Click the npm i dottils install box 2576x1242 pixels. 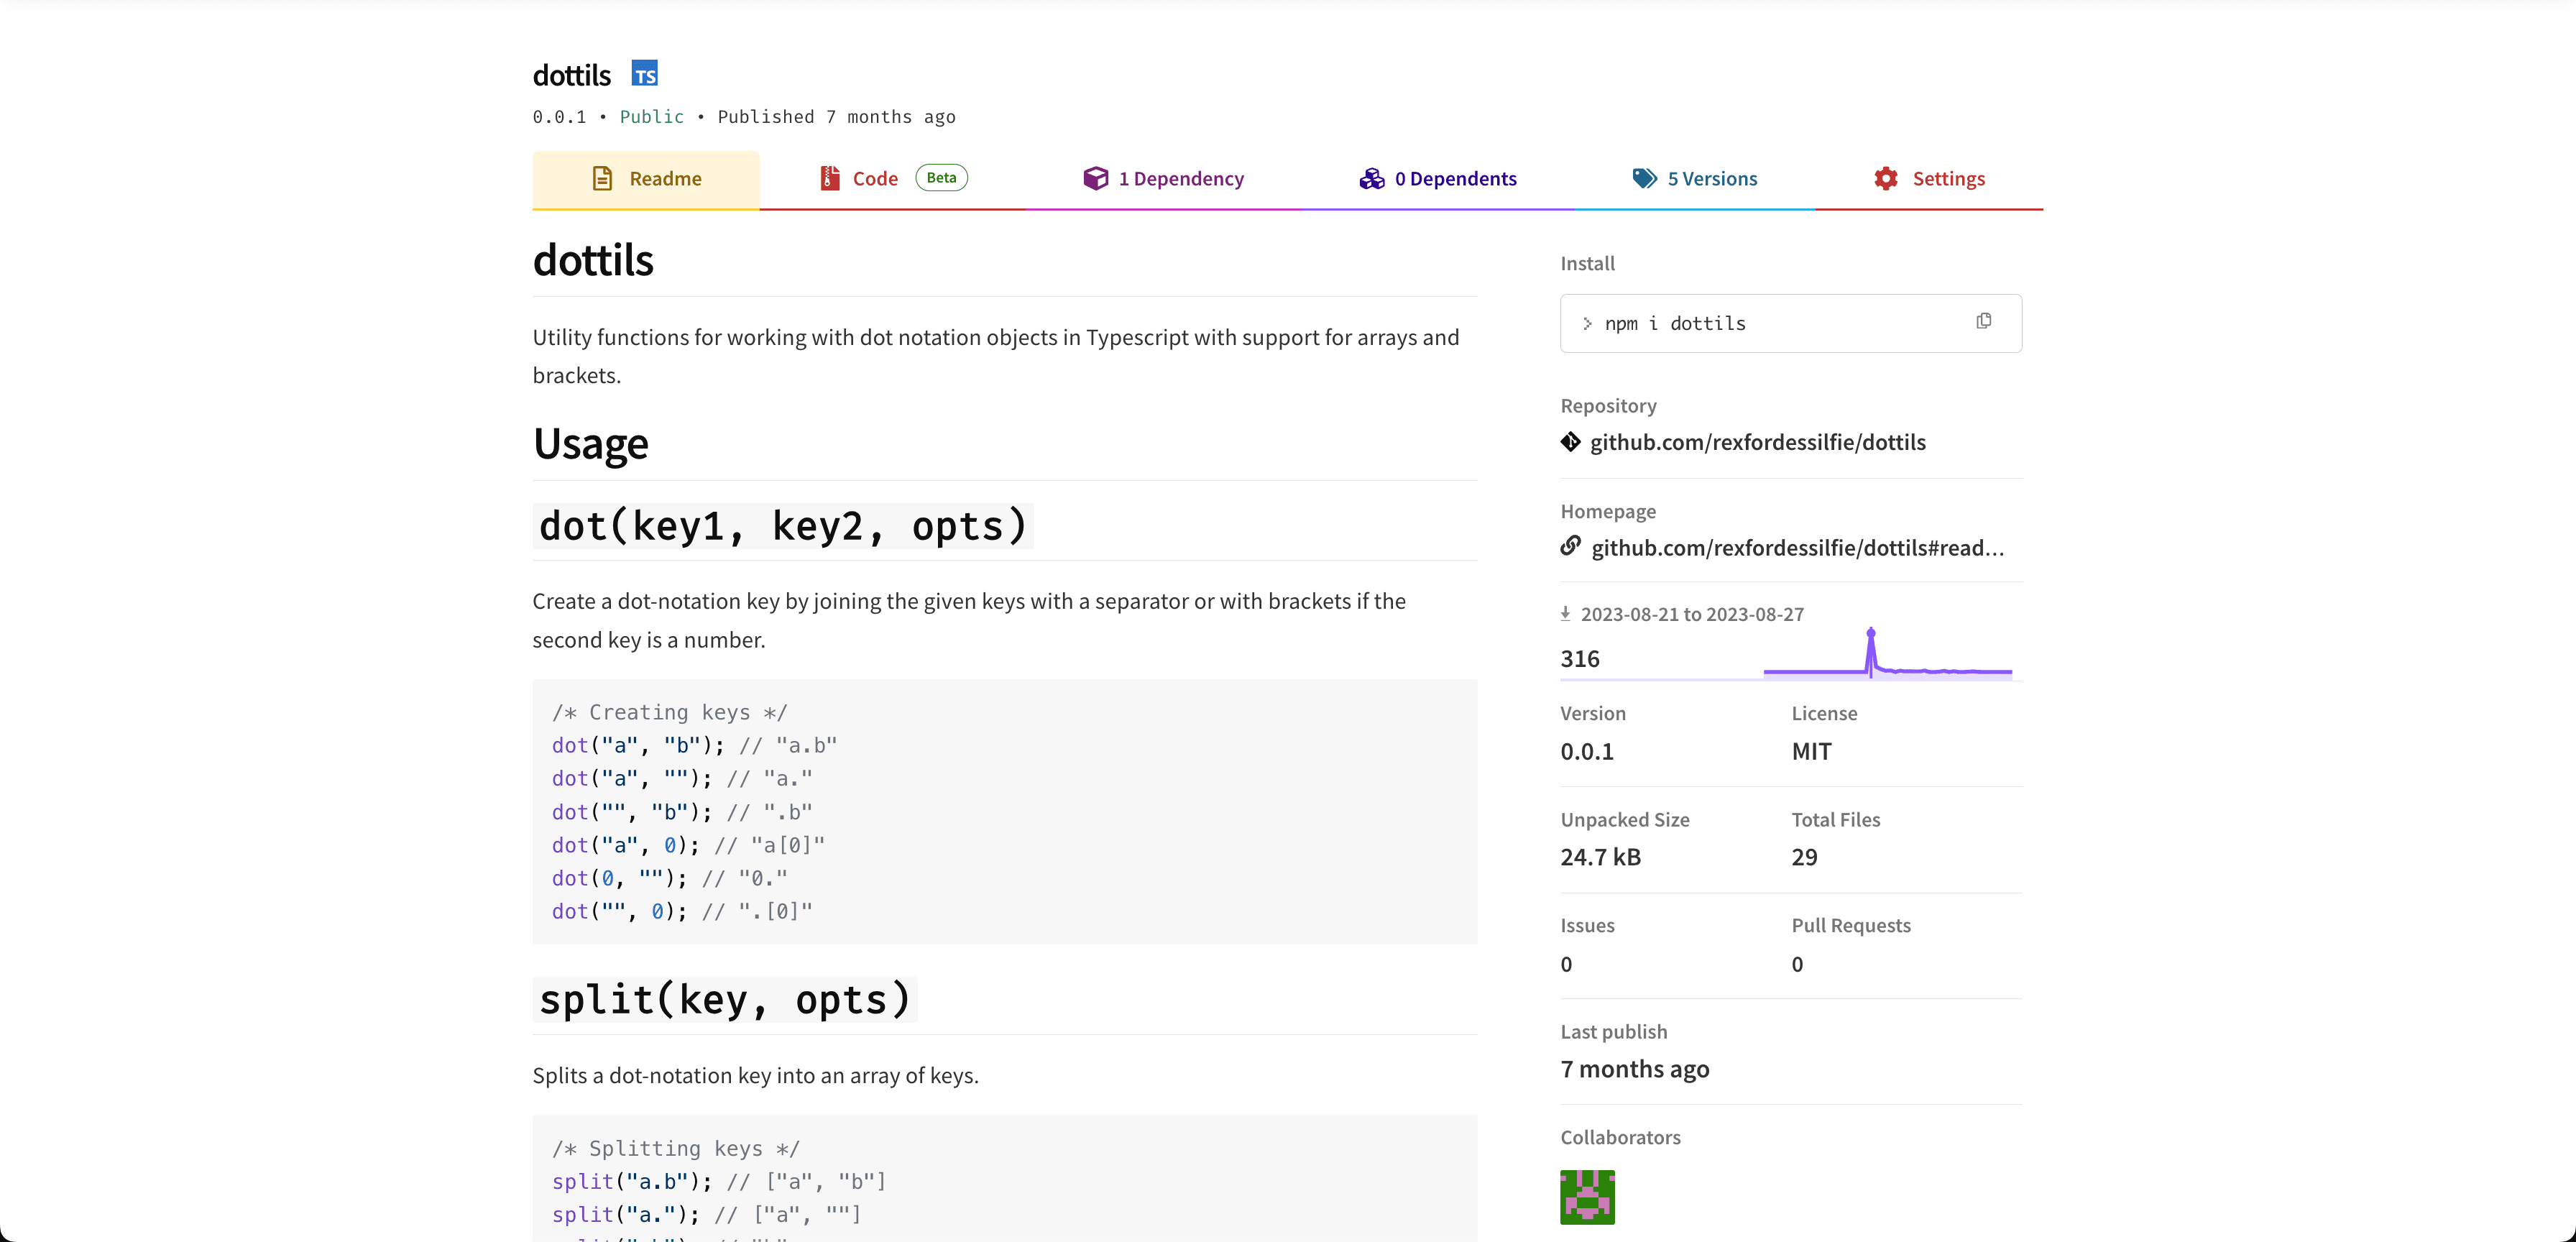point(1791,323)
